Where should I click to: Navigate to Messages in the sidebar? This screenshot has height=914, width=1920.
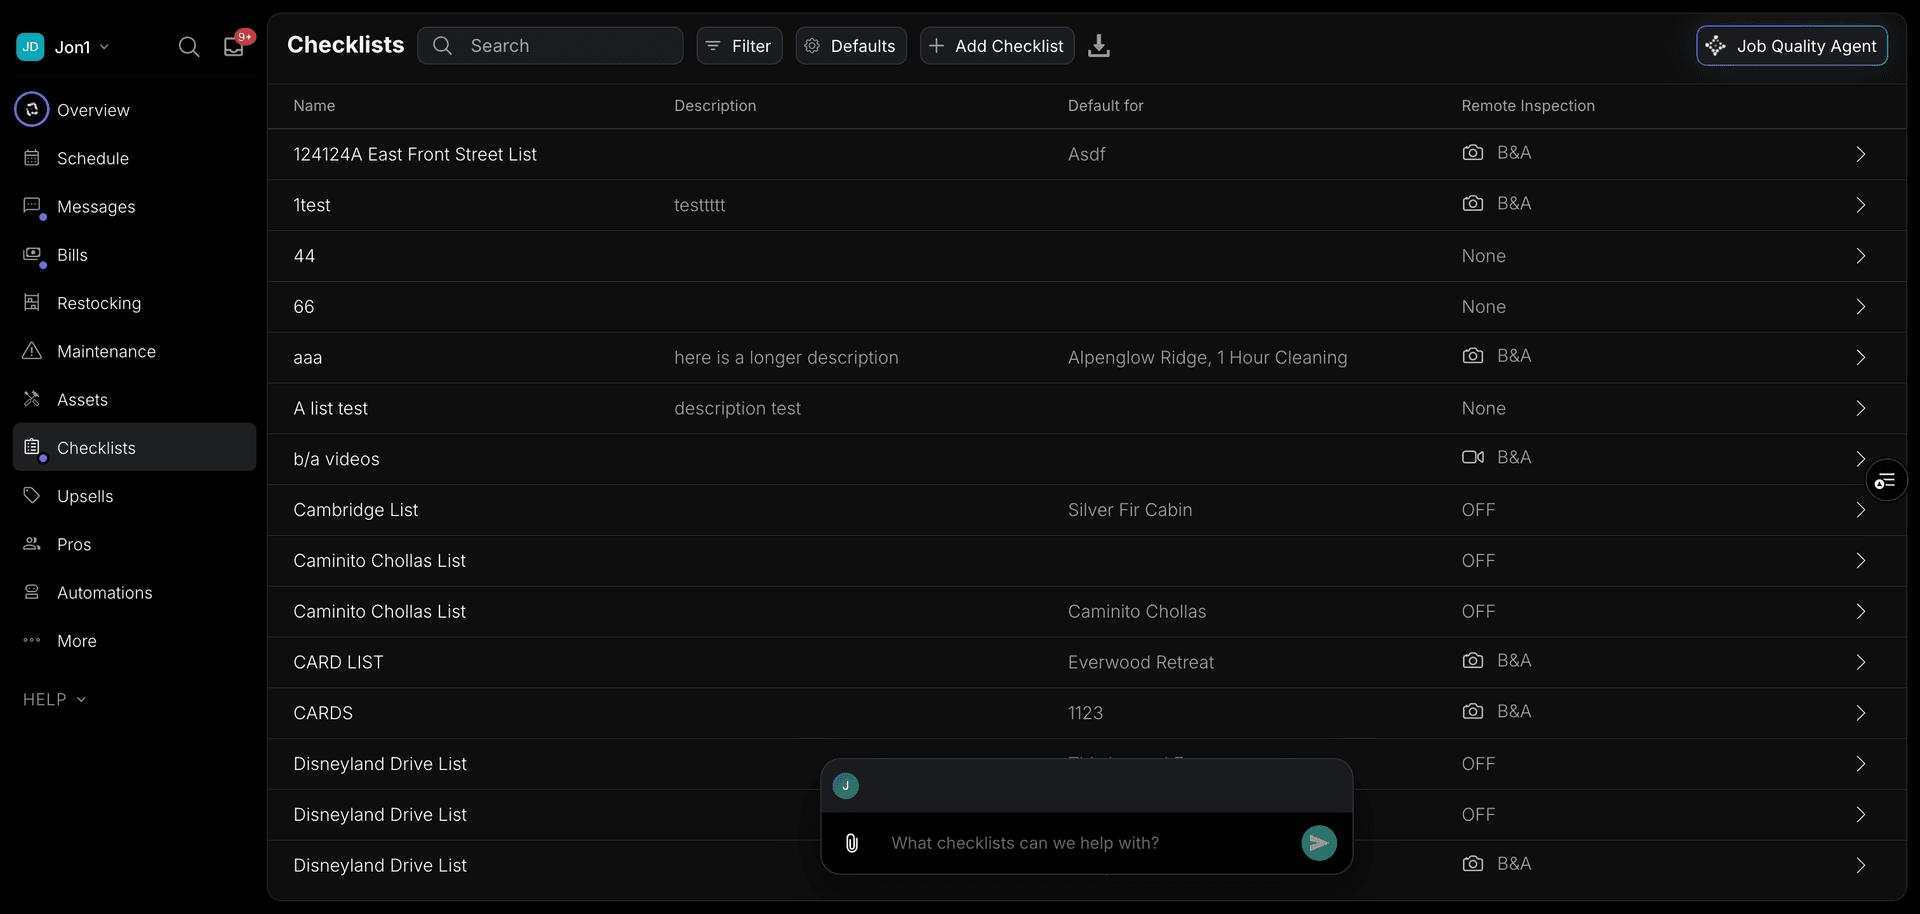(95, 207)
